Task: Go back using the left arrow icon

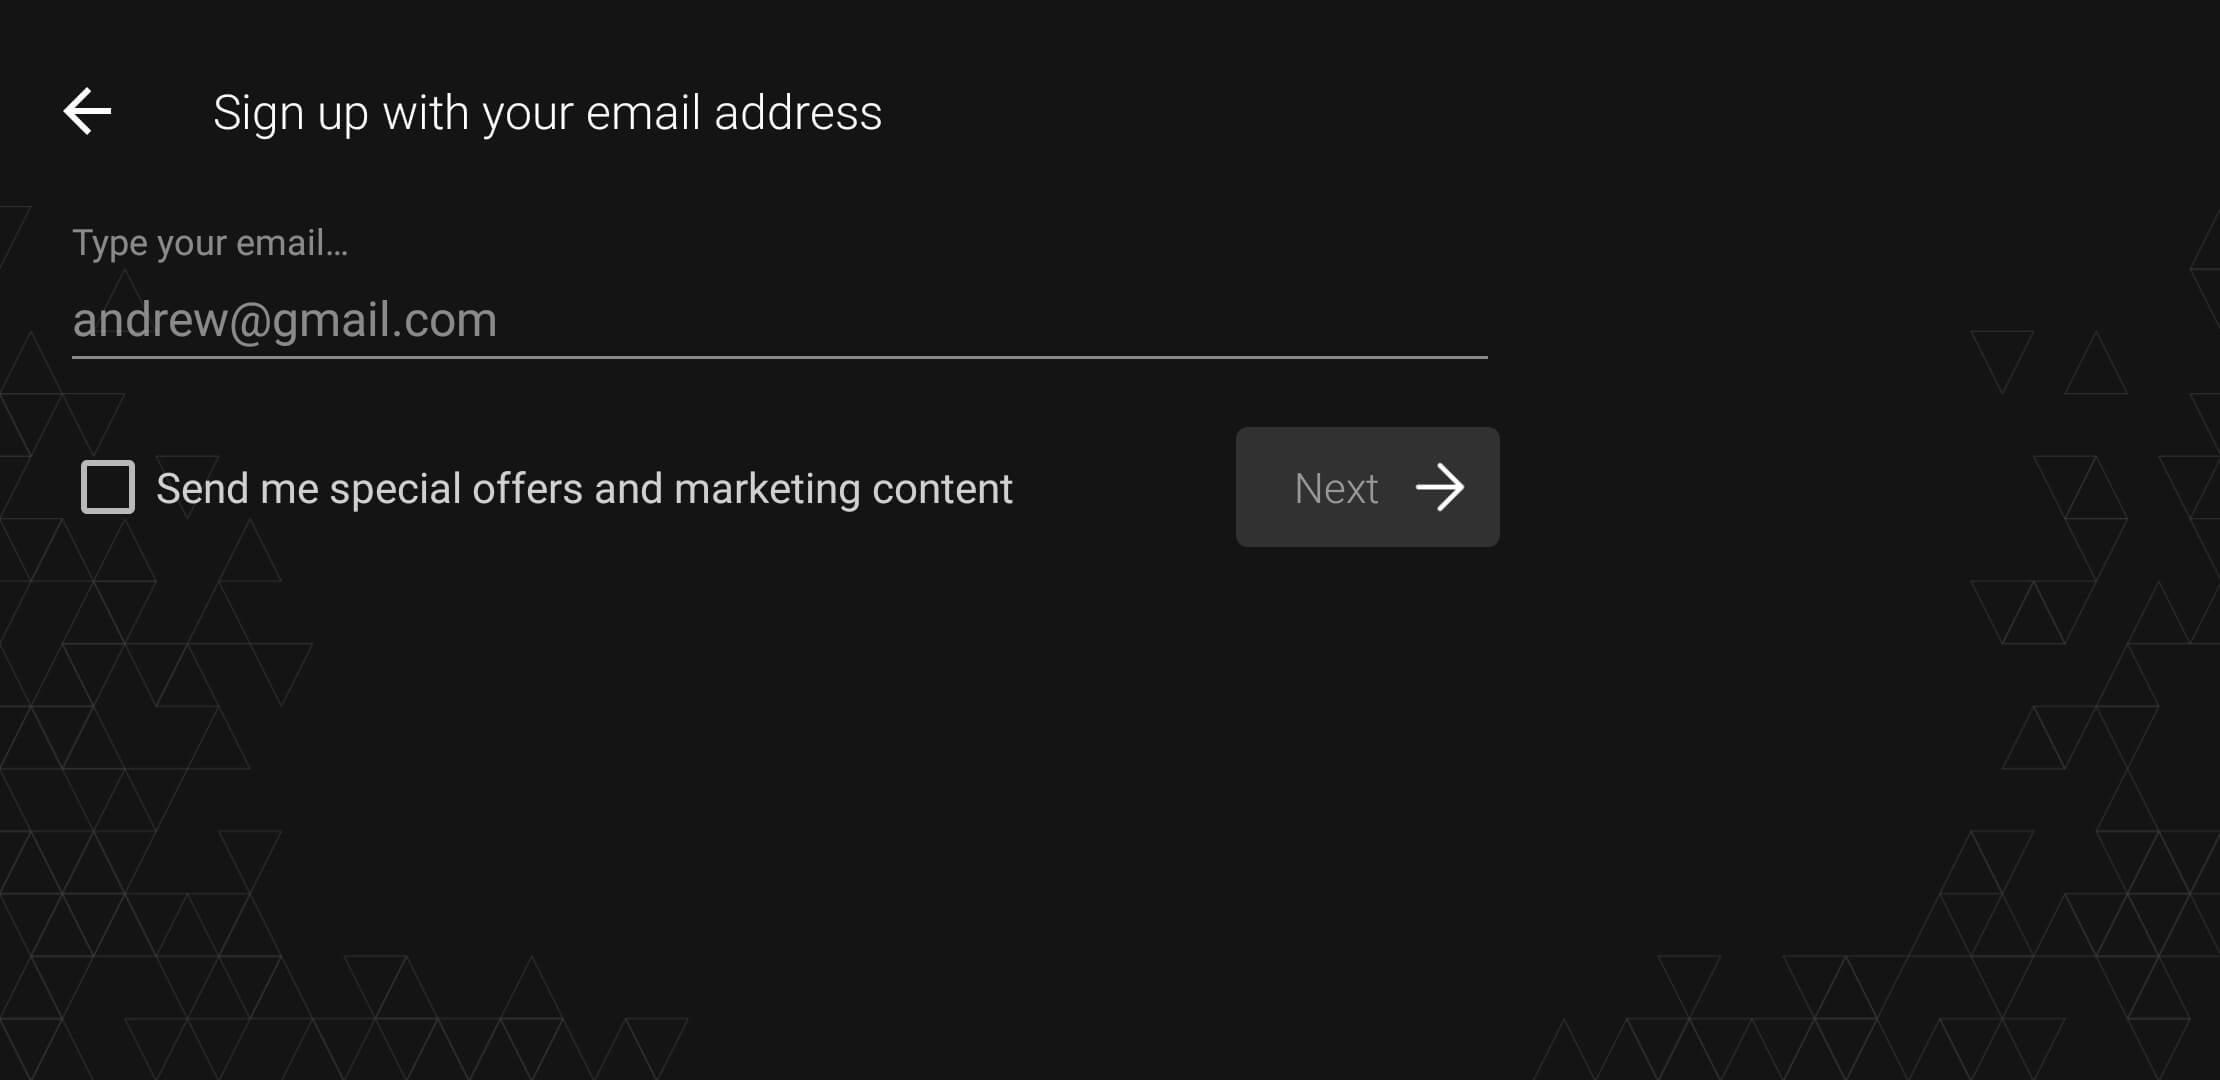Action: click(87, 111)
